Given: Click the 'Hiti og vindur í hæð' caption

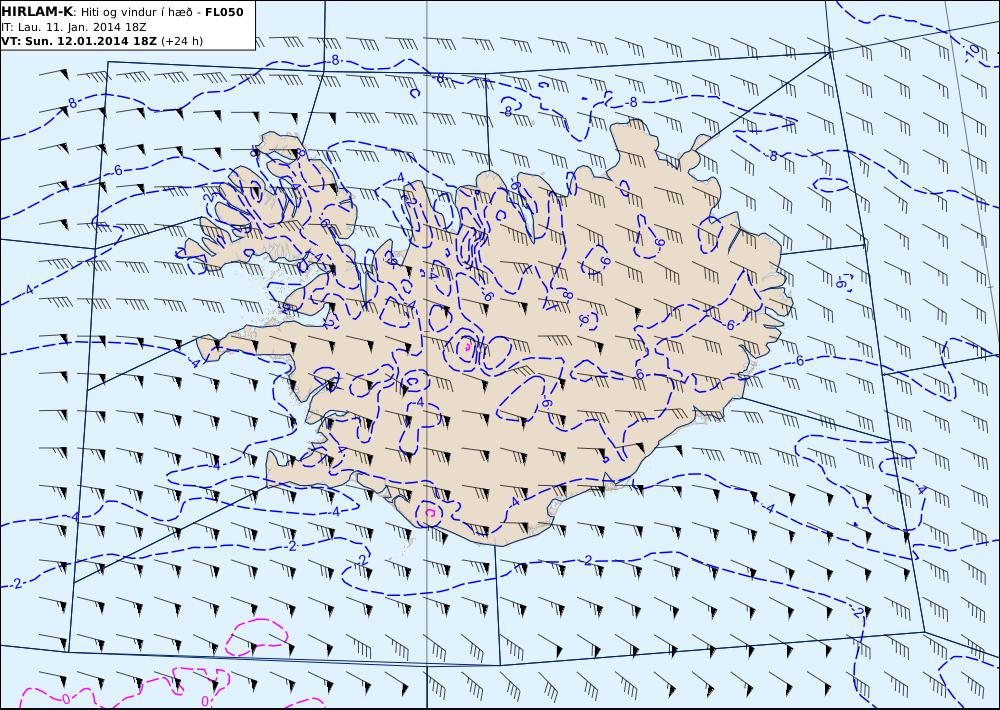Looking at the screenshot, I should pyautogui.click(x=138, y=12).
